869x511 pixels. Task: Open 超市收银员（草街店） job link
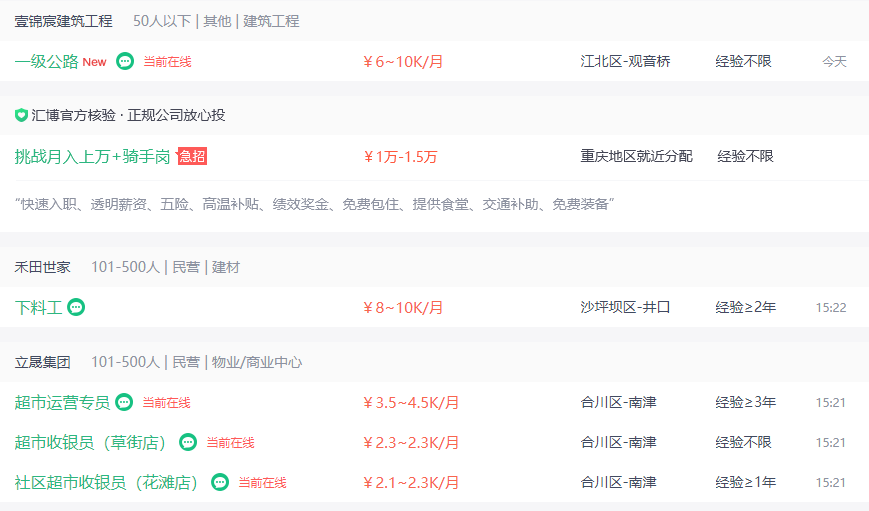tap(91, 442)
